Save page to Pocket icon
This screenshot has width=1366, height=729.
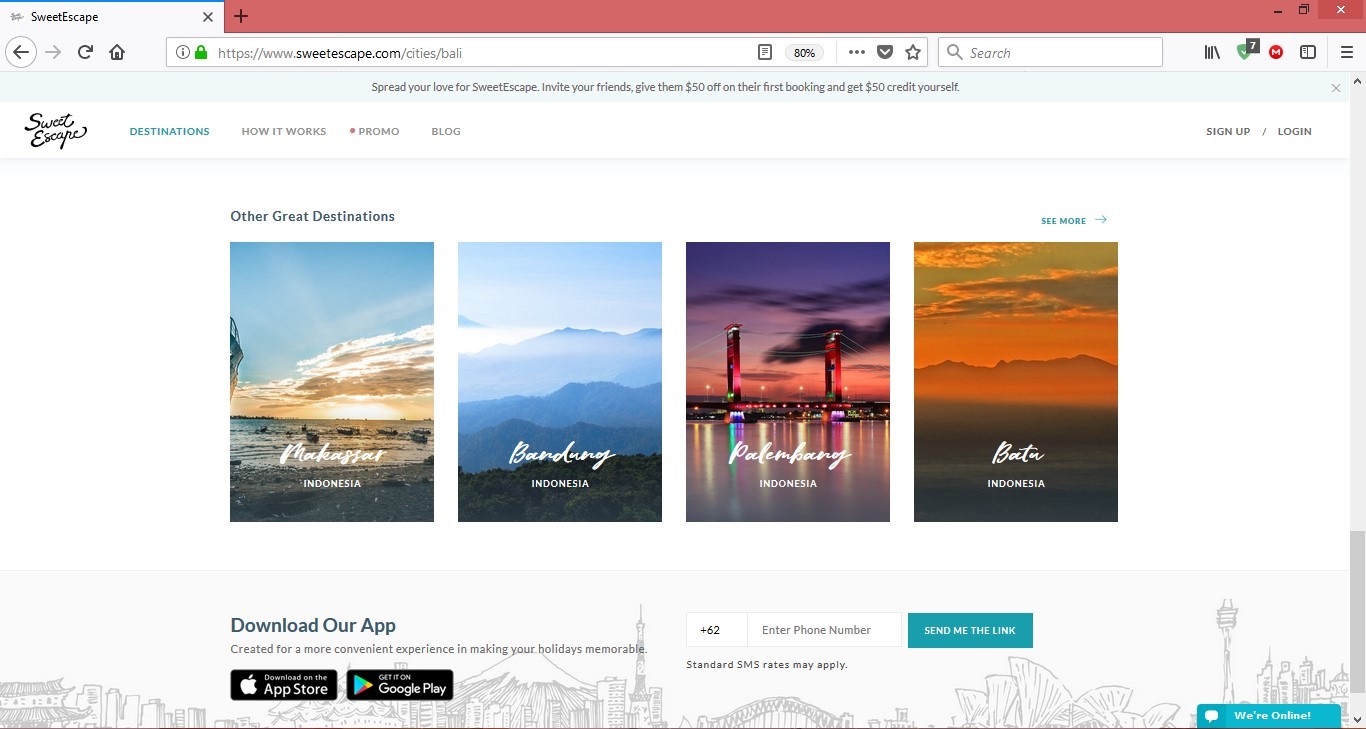(x=885, y=52)
